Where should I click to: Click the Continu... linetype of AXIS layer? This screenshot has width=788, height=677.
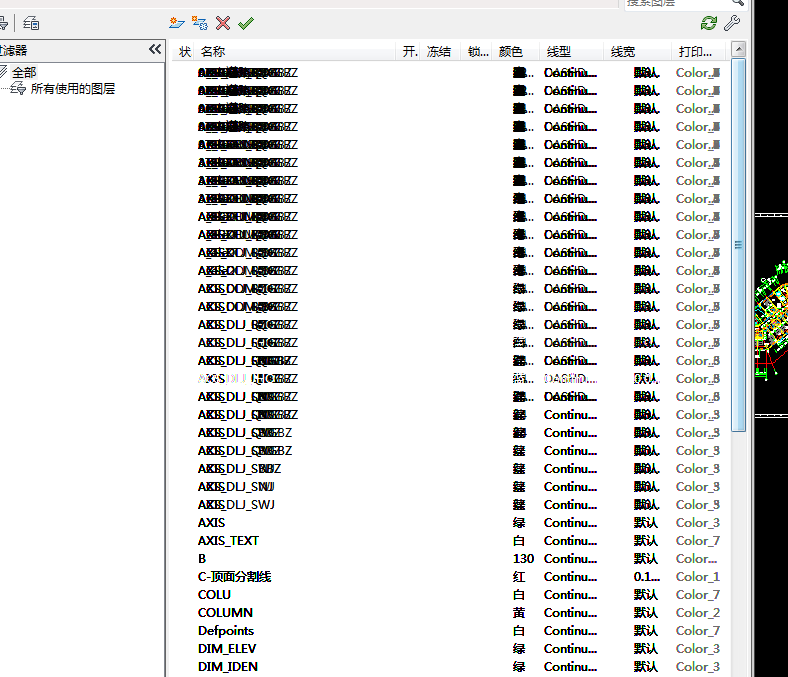click(570, 523)
